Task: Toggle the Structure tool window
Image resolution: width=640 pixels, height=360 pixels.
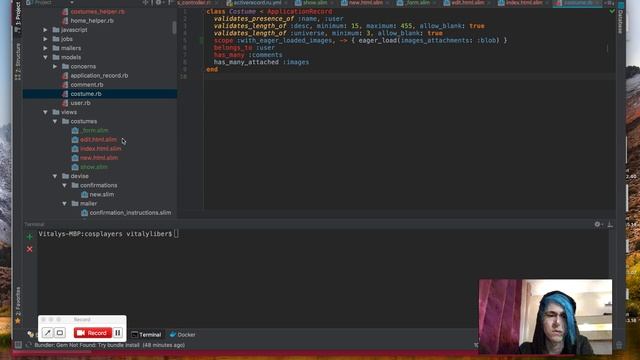Action: tap(18, 61)
